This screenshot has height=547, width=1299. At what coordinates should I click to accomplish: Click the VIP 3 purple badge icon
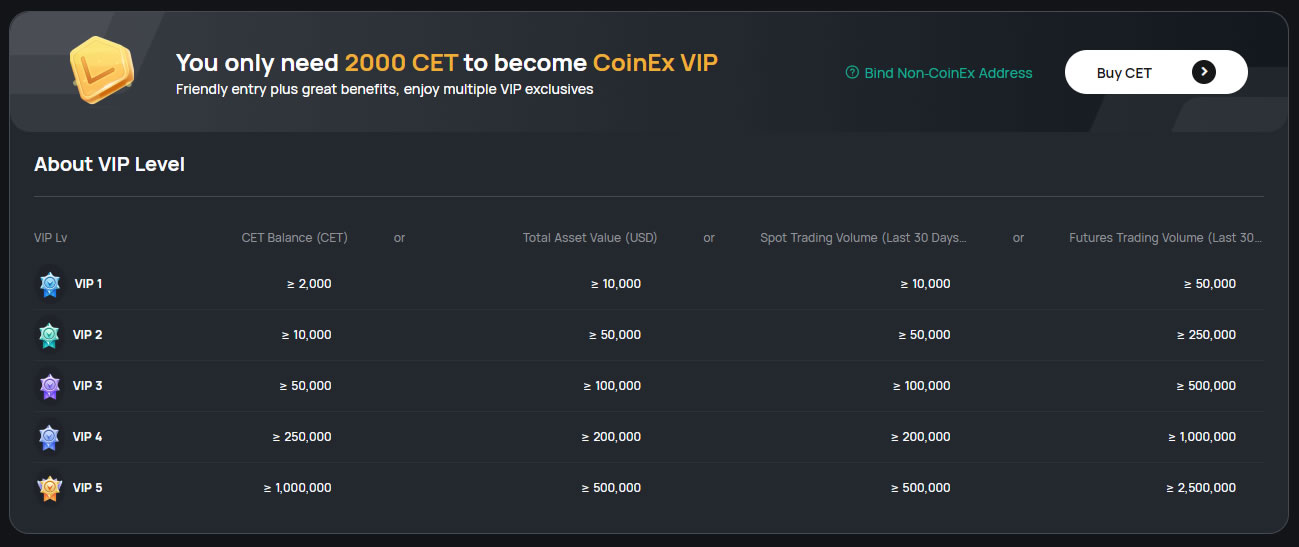coord(49,386)
